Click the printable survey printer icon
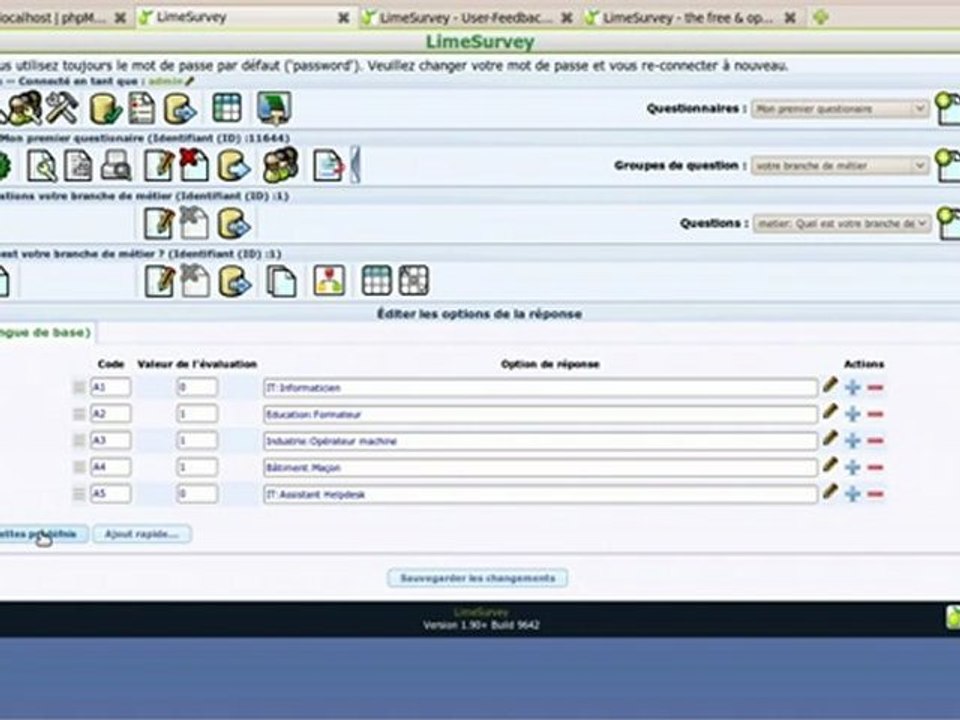This screenshot has height=720, width=960. pyautogui.click(x=116, y=165)
